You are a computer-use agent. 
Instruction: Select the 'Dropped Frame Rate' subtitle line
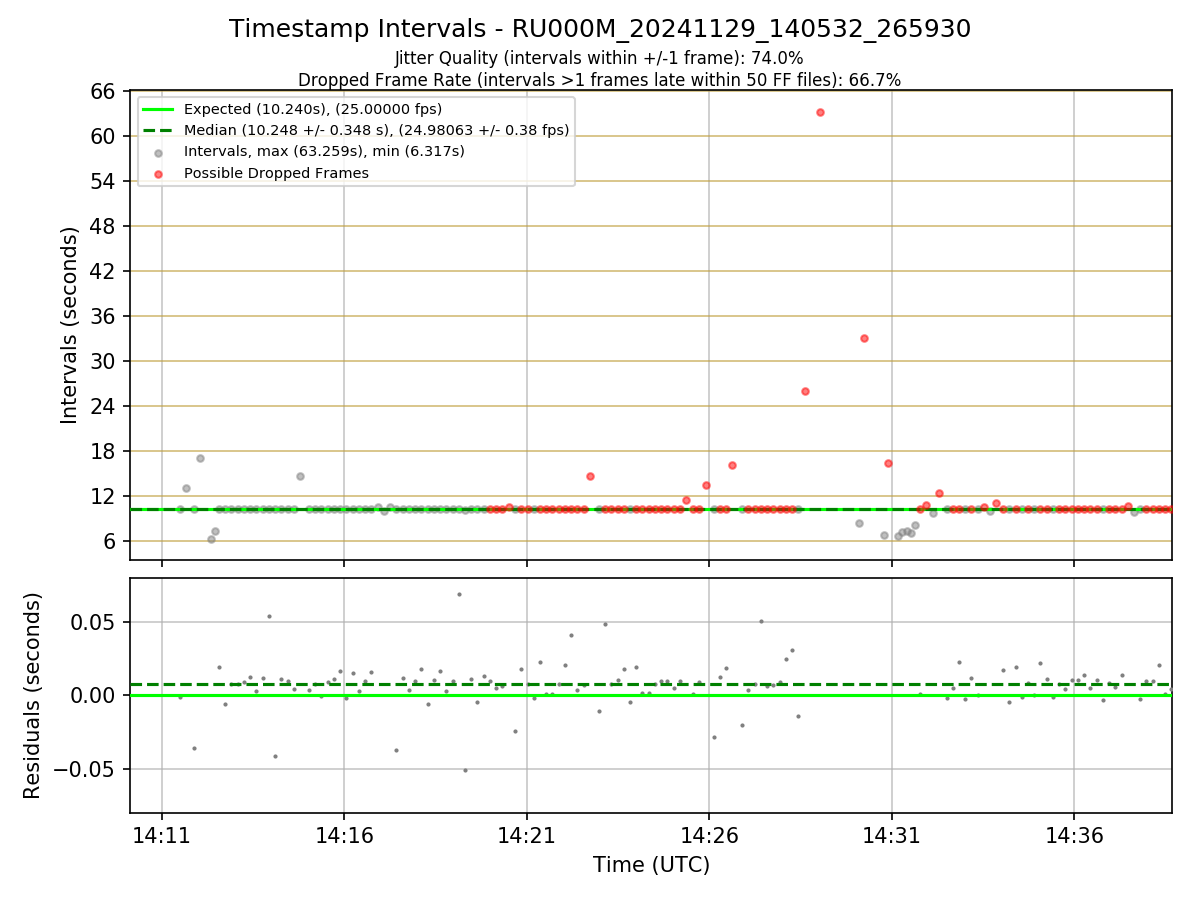pyautogui.click(x=600, y=80)
